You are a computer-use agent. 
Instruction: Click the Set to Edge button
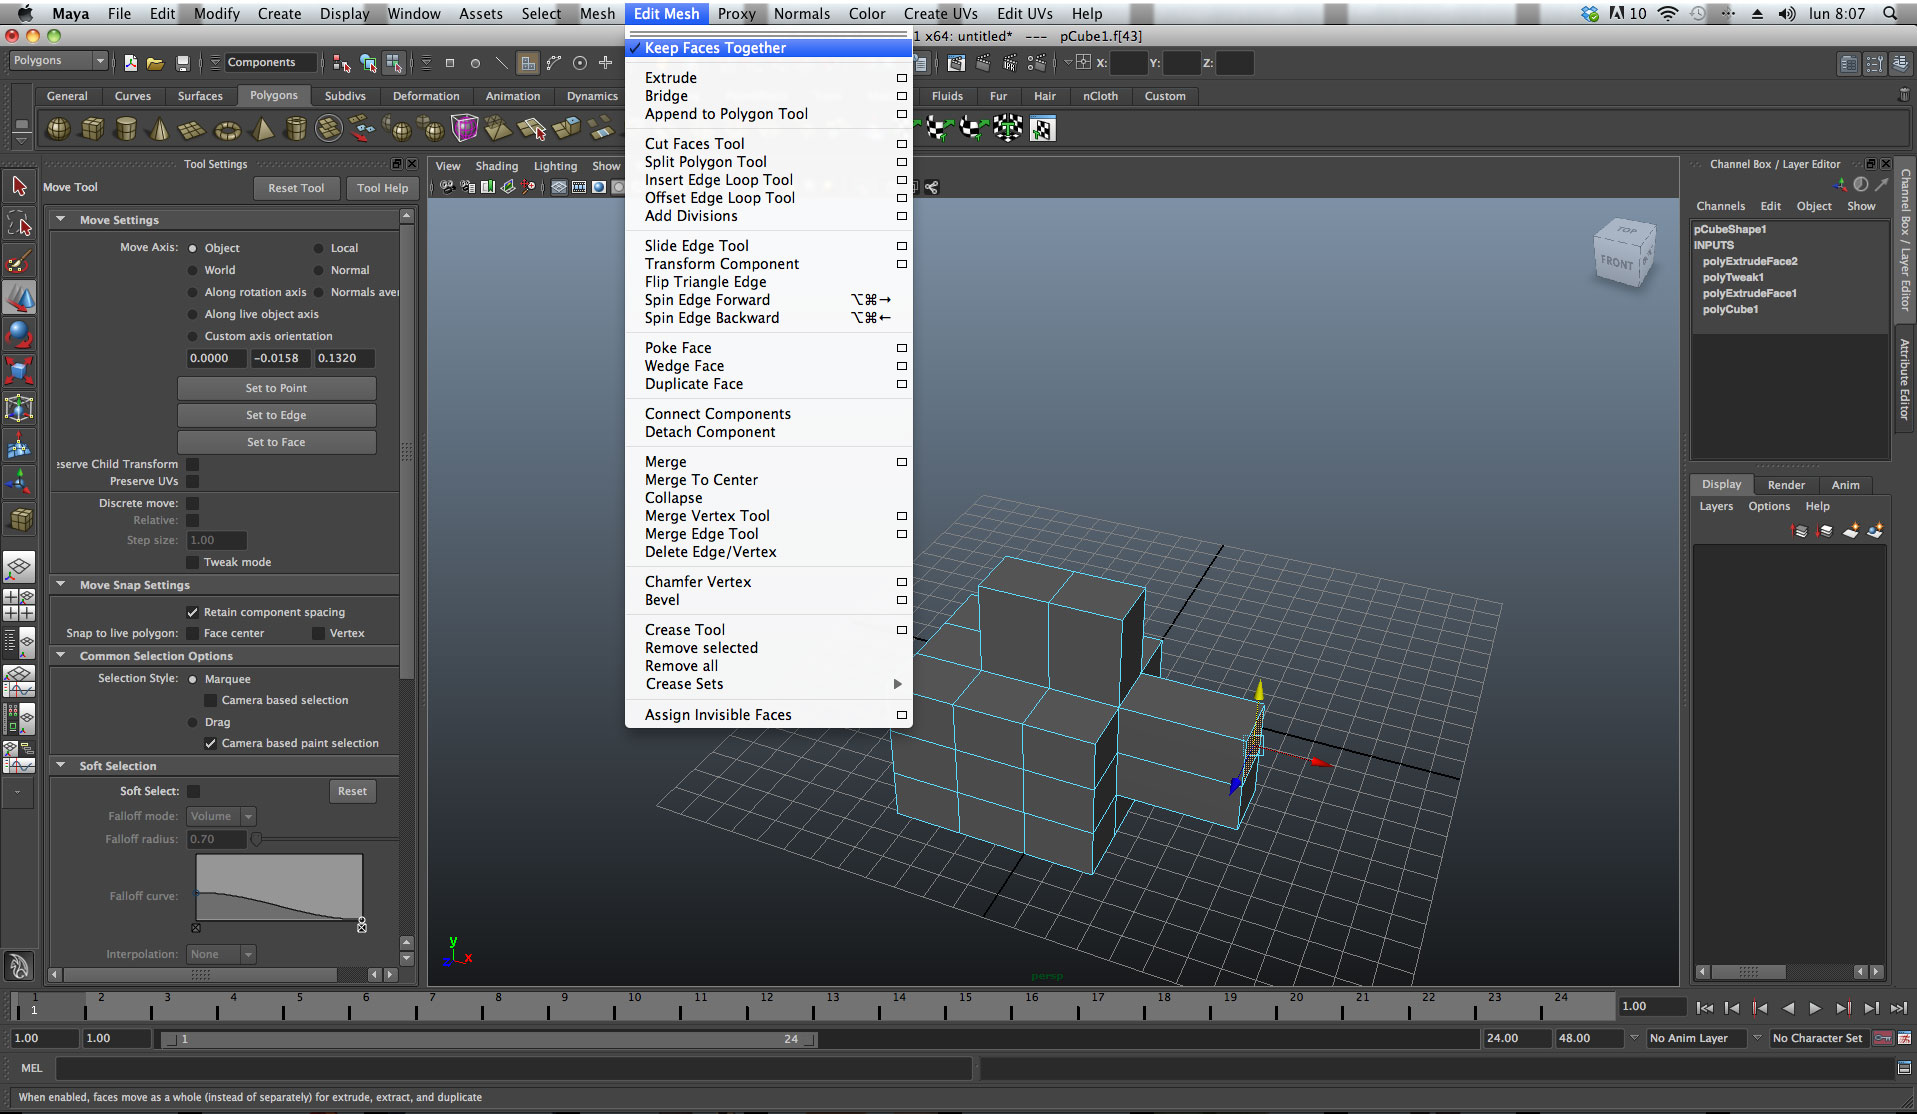point(276,415)
